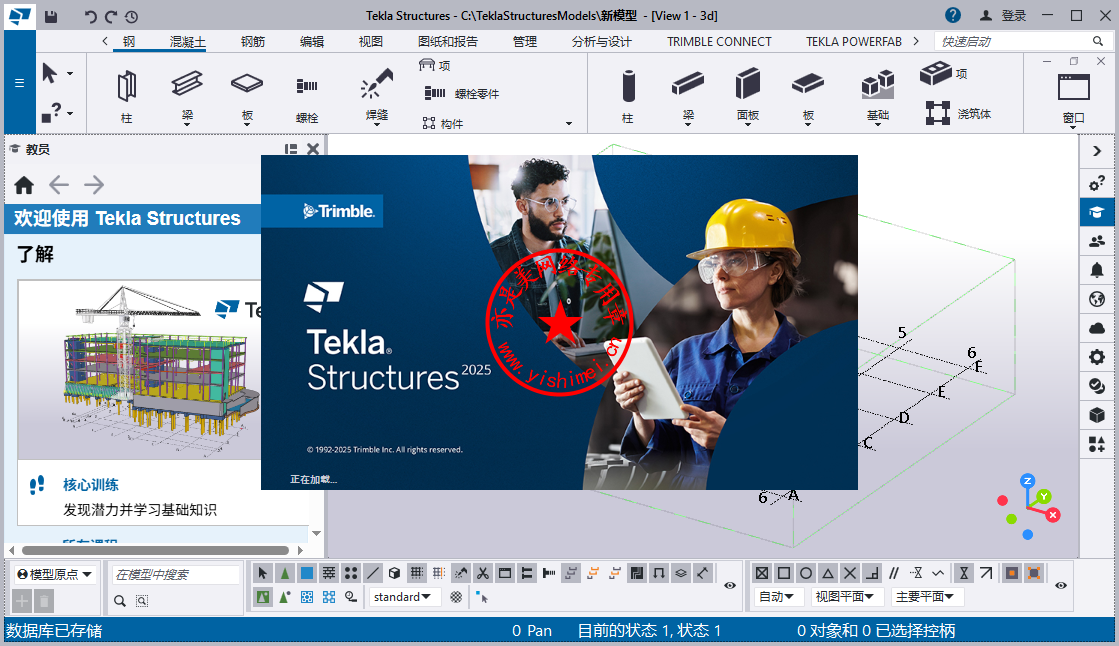
Task: Open the cube reference models side pane icon
Action: click(1097, 415)
